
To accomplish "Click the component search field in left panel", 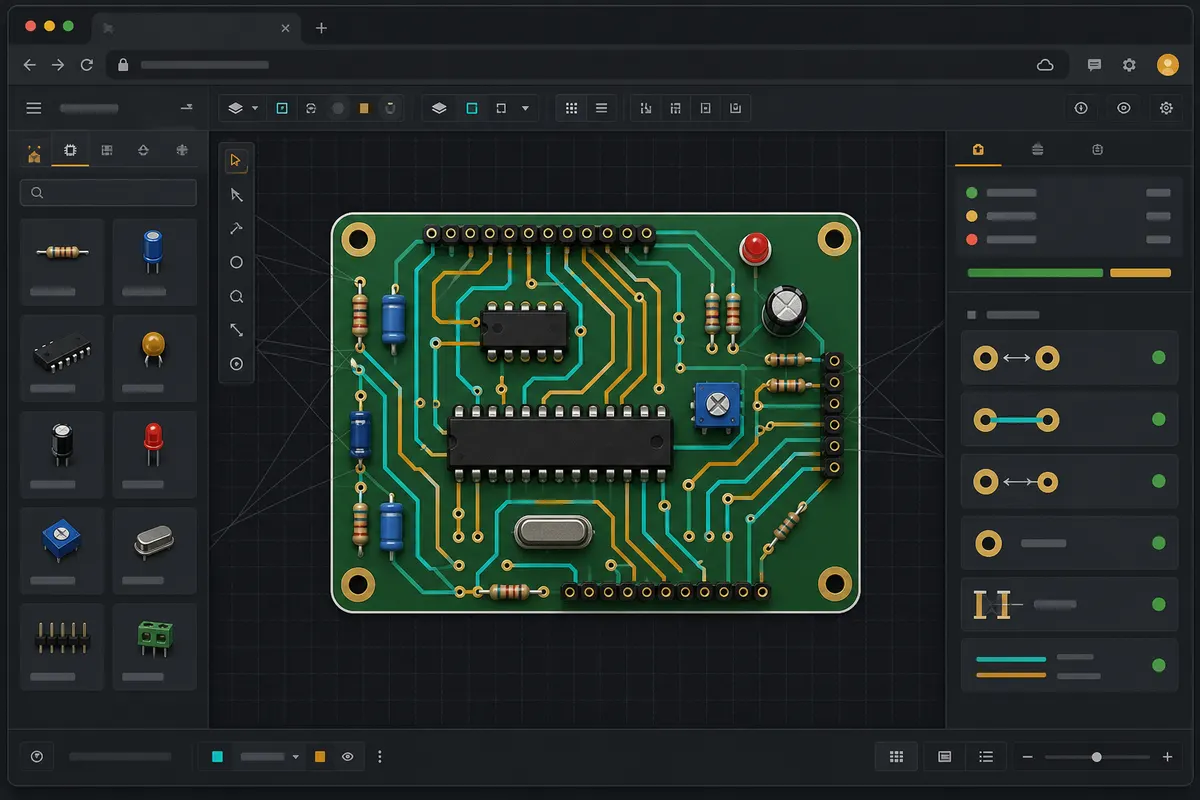I will click(108, 193).
